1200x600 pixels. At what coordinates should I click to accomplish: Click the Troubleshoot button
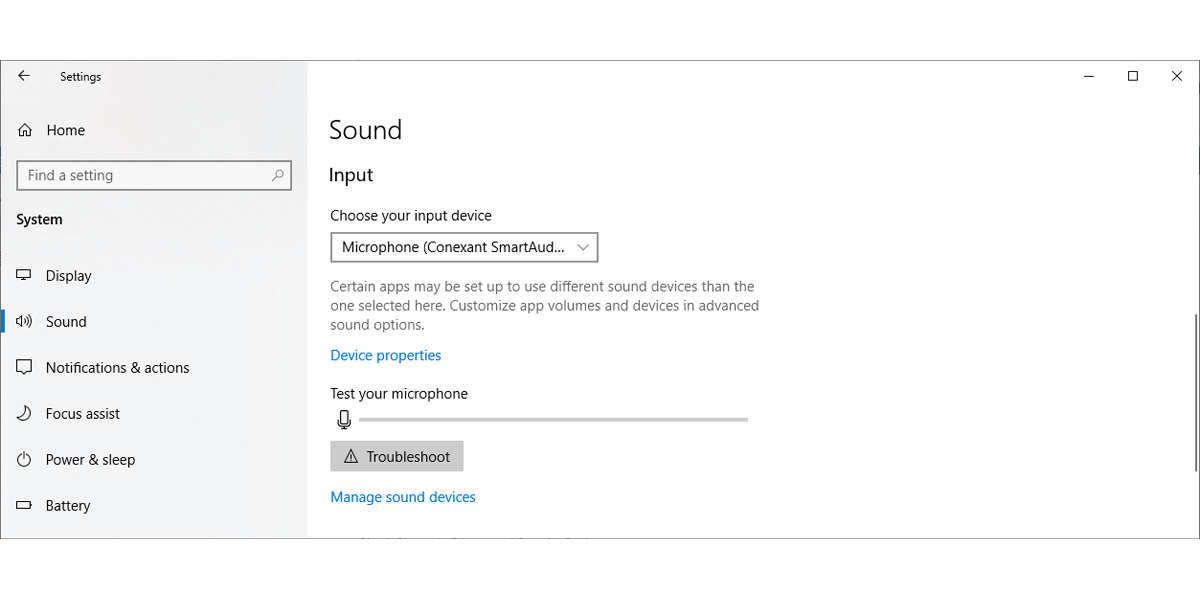(x=397, y=456)
